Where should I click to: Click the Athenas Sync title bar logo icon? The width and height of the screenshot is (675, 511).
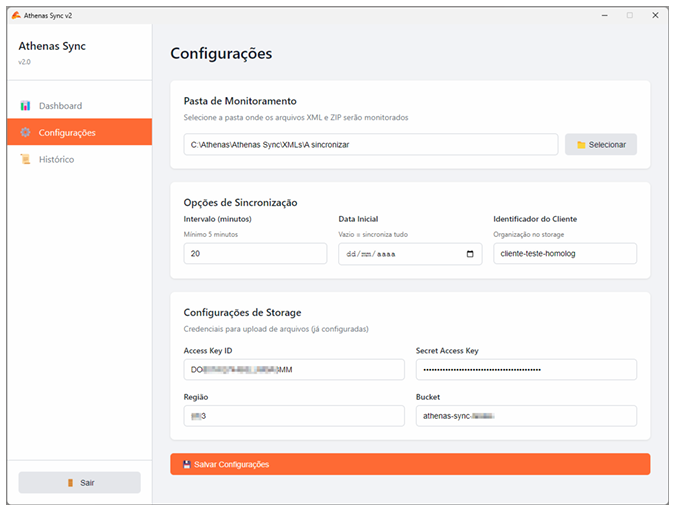click(16, 15)
